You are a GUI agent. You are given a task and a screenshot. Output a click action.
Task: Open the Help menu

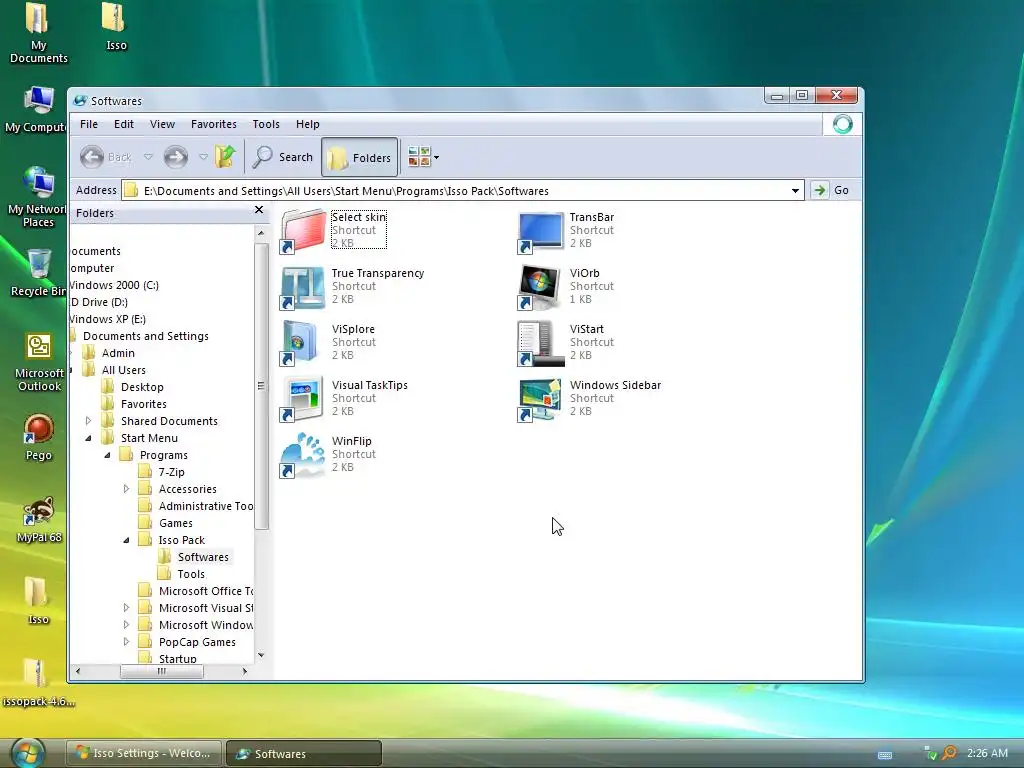pyautogui.click(x=308, y=124)
